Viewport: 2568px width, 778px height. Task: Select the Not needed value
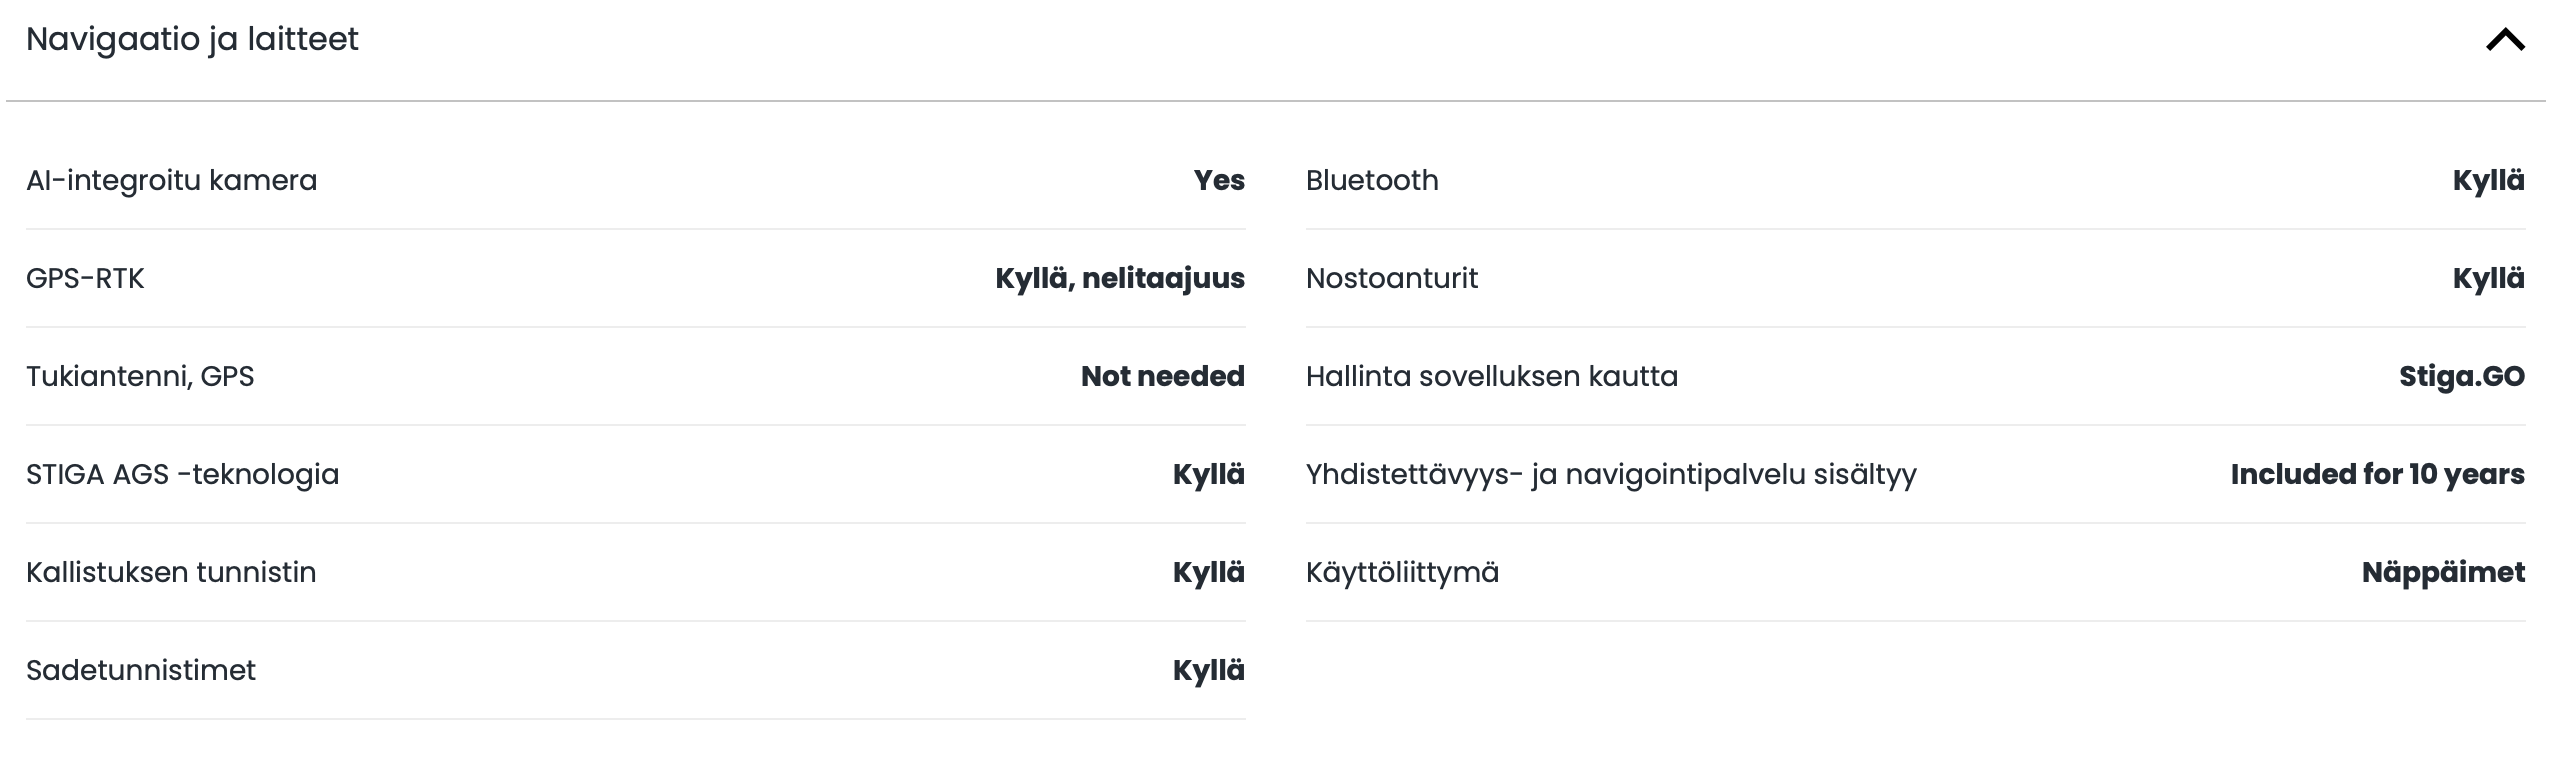1162,377
